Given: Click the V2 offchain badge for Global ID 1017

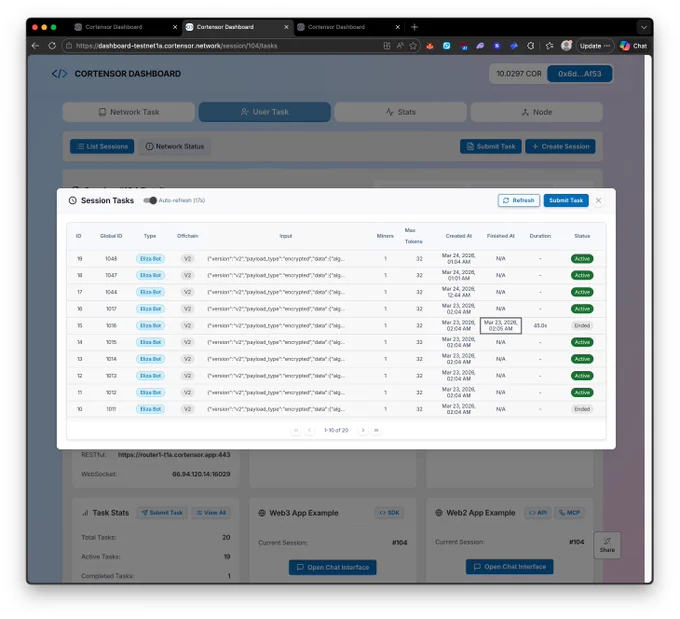Looking at the screenshot, I should pos(187,309).
